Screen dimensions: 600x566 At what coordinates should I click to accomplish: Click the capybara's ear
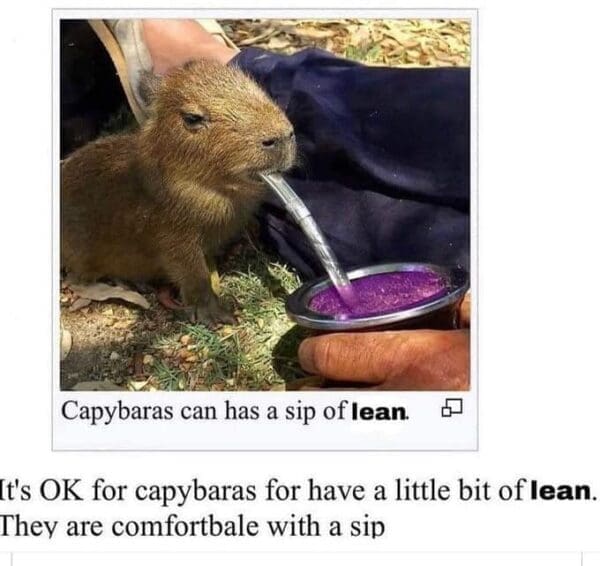[149, 88]
